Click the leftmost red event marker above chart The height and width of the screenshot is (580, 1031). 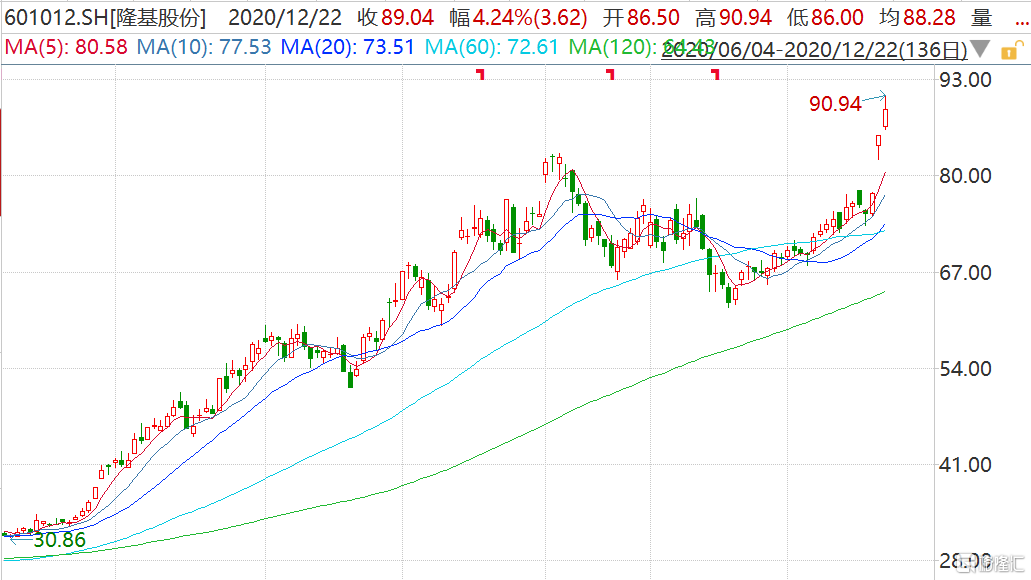(x=481, y=74)
